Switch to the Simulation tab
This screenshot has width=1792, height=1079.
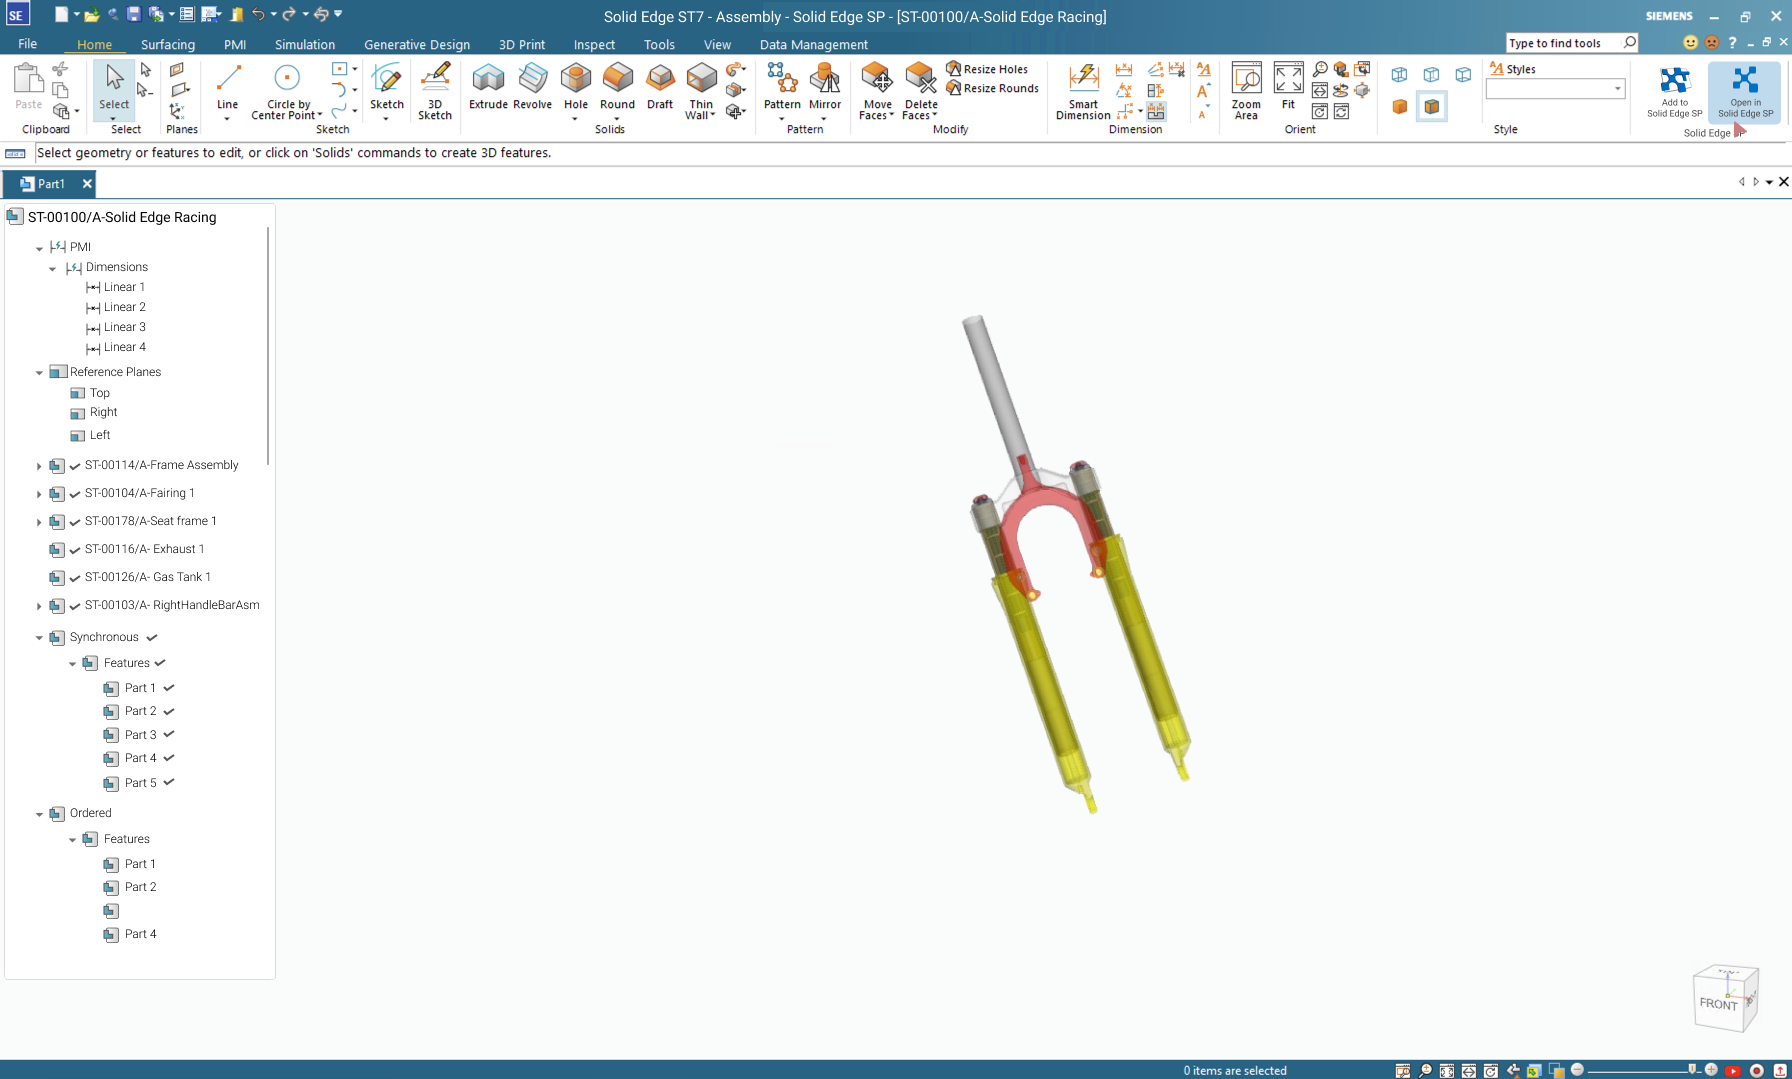tap(305, 44)
